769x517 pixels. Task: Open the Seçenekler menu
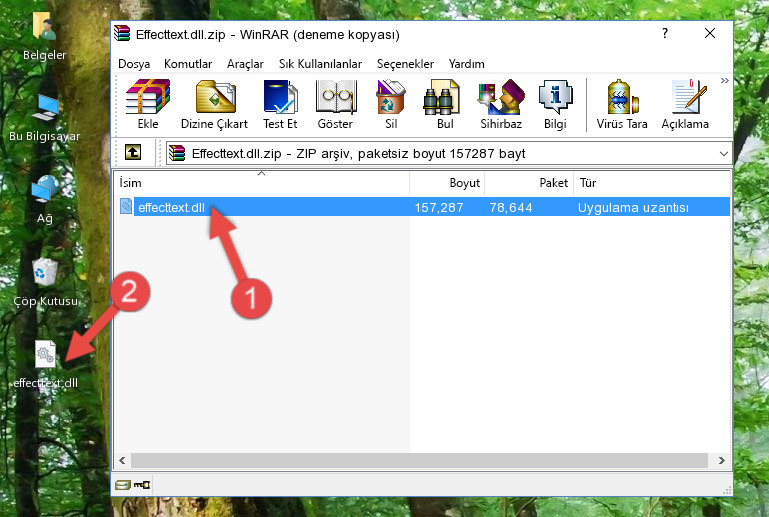click(x=405, y=64)
